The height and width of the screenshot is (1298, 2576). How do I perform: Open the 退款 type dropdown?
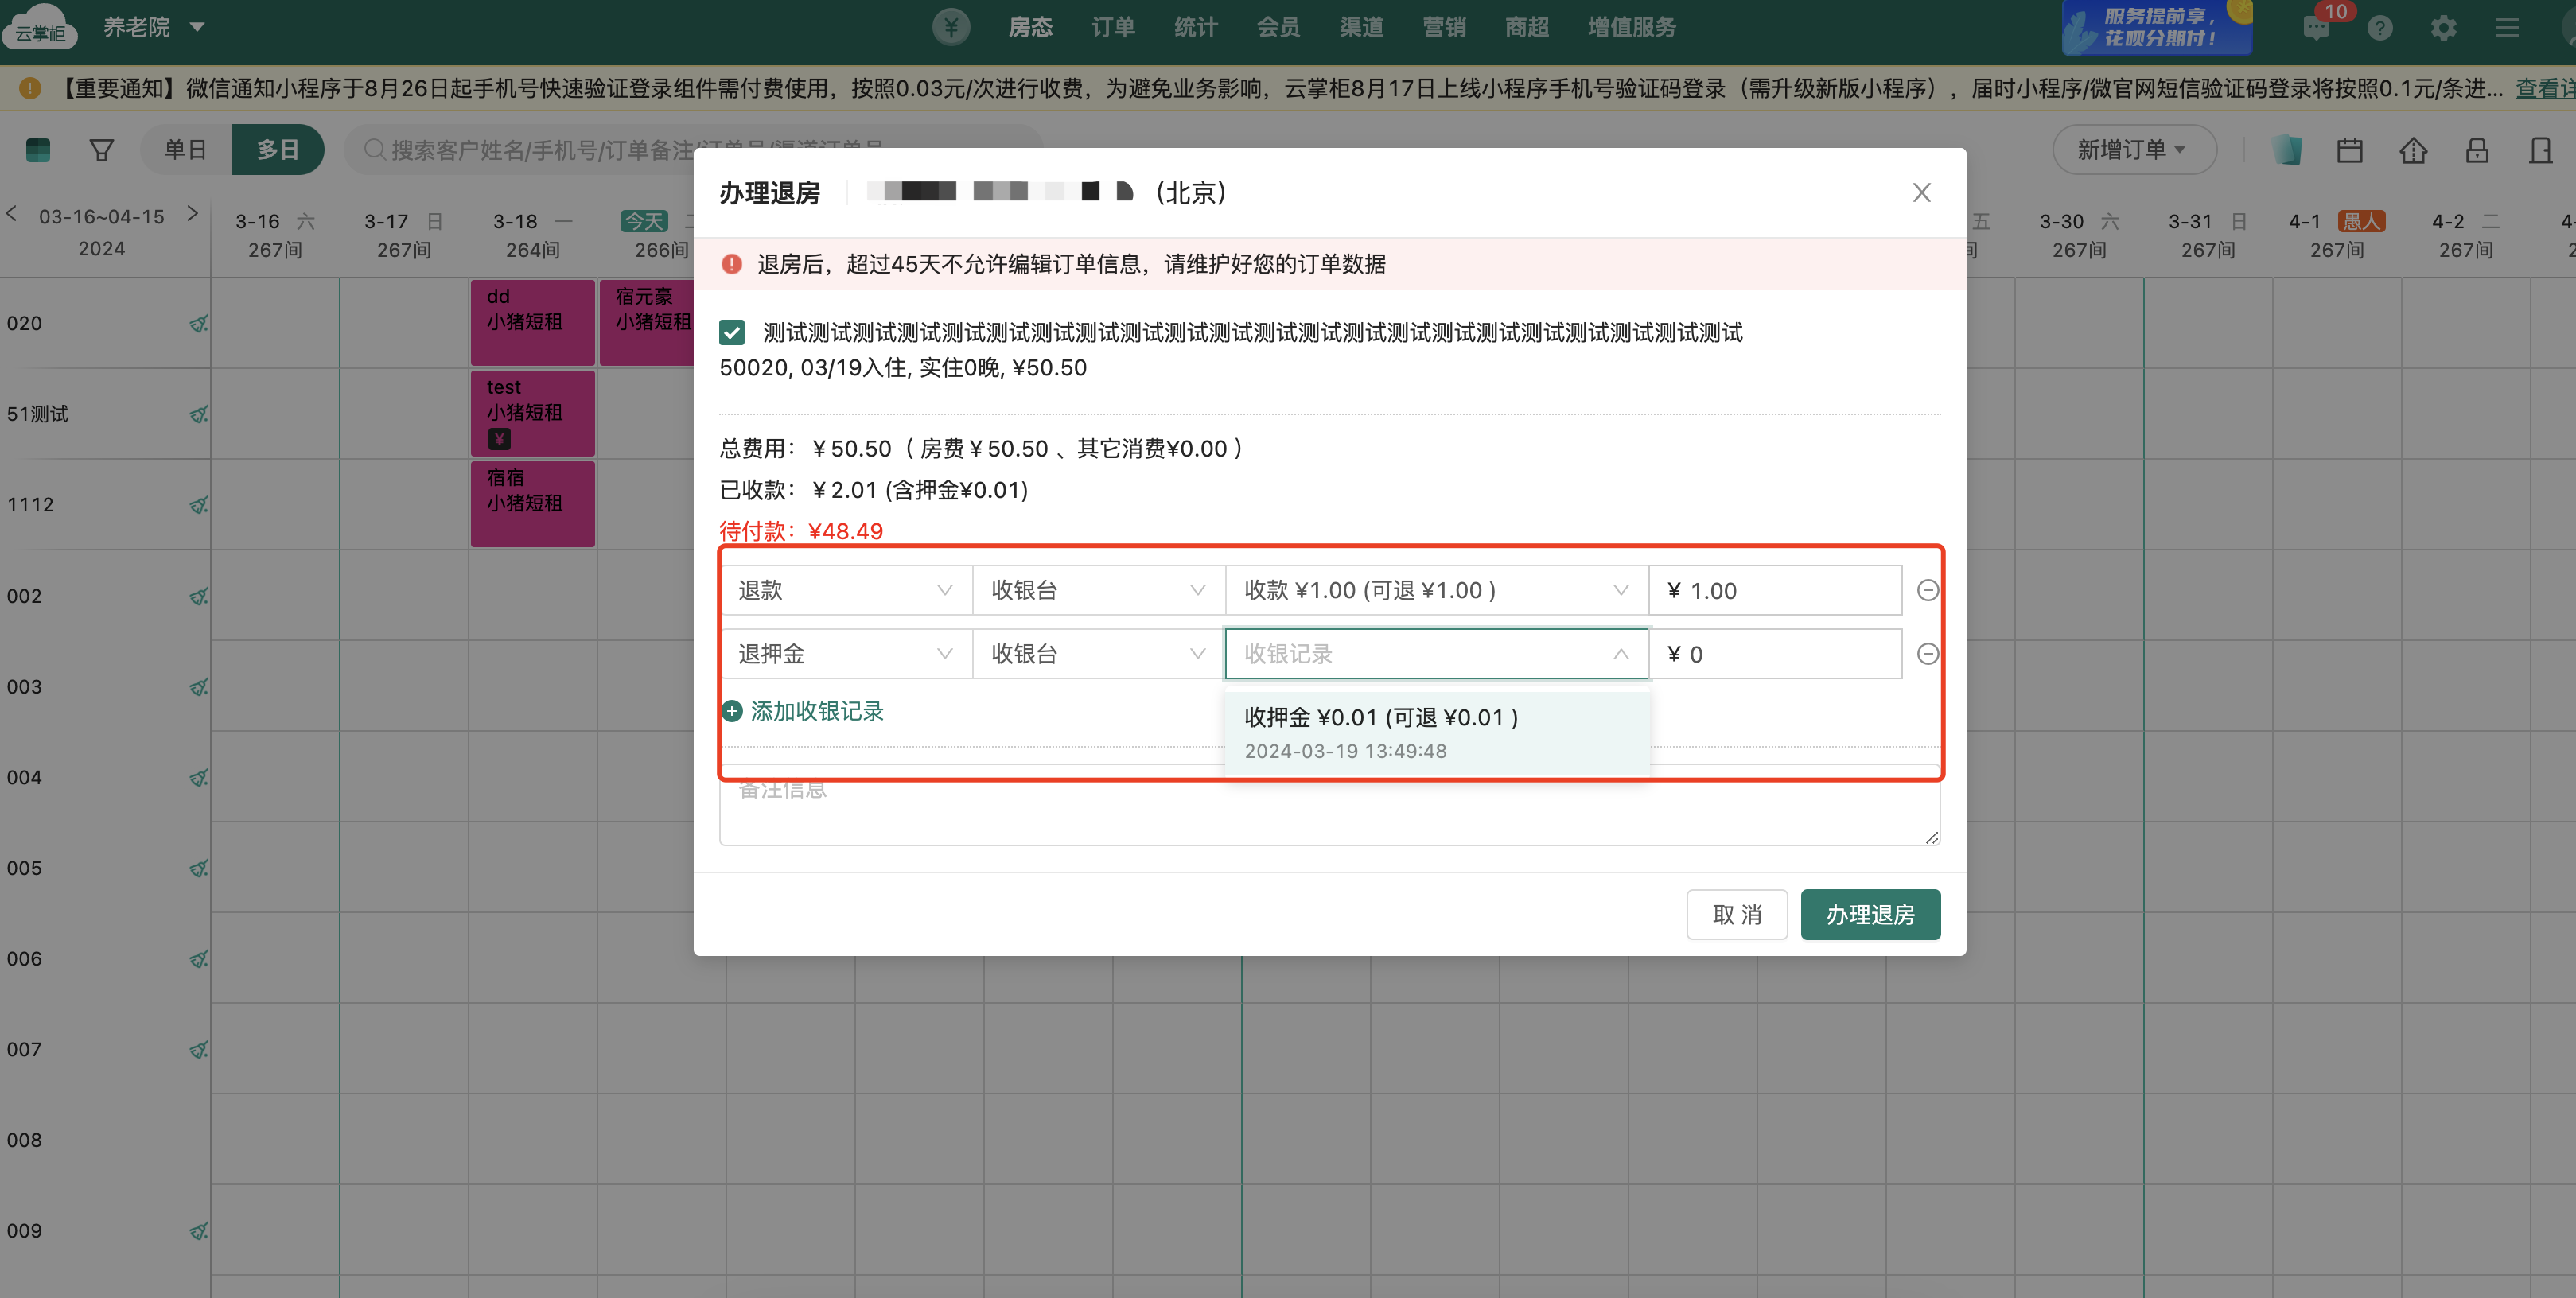(846, 590)
